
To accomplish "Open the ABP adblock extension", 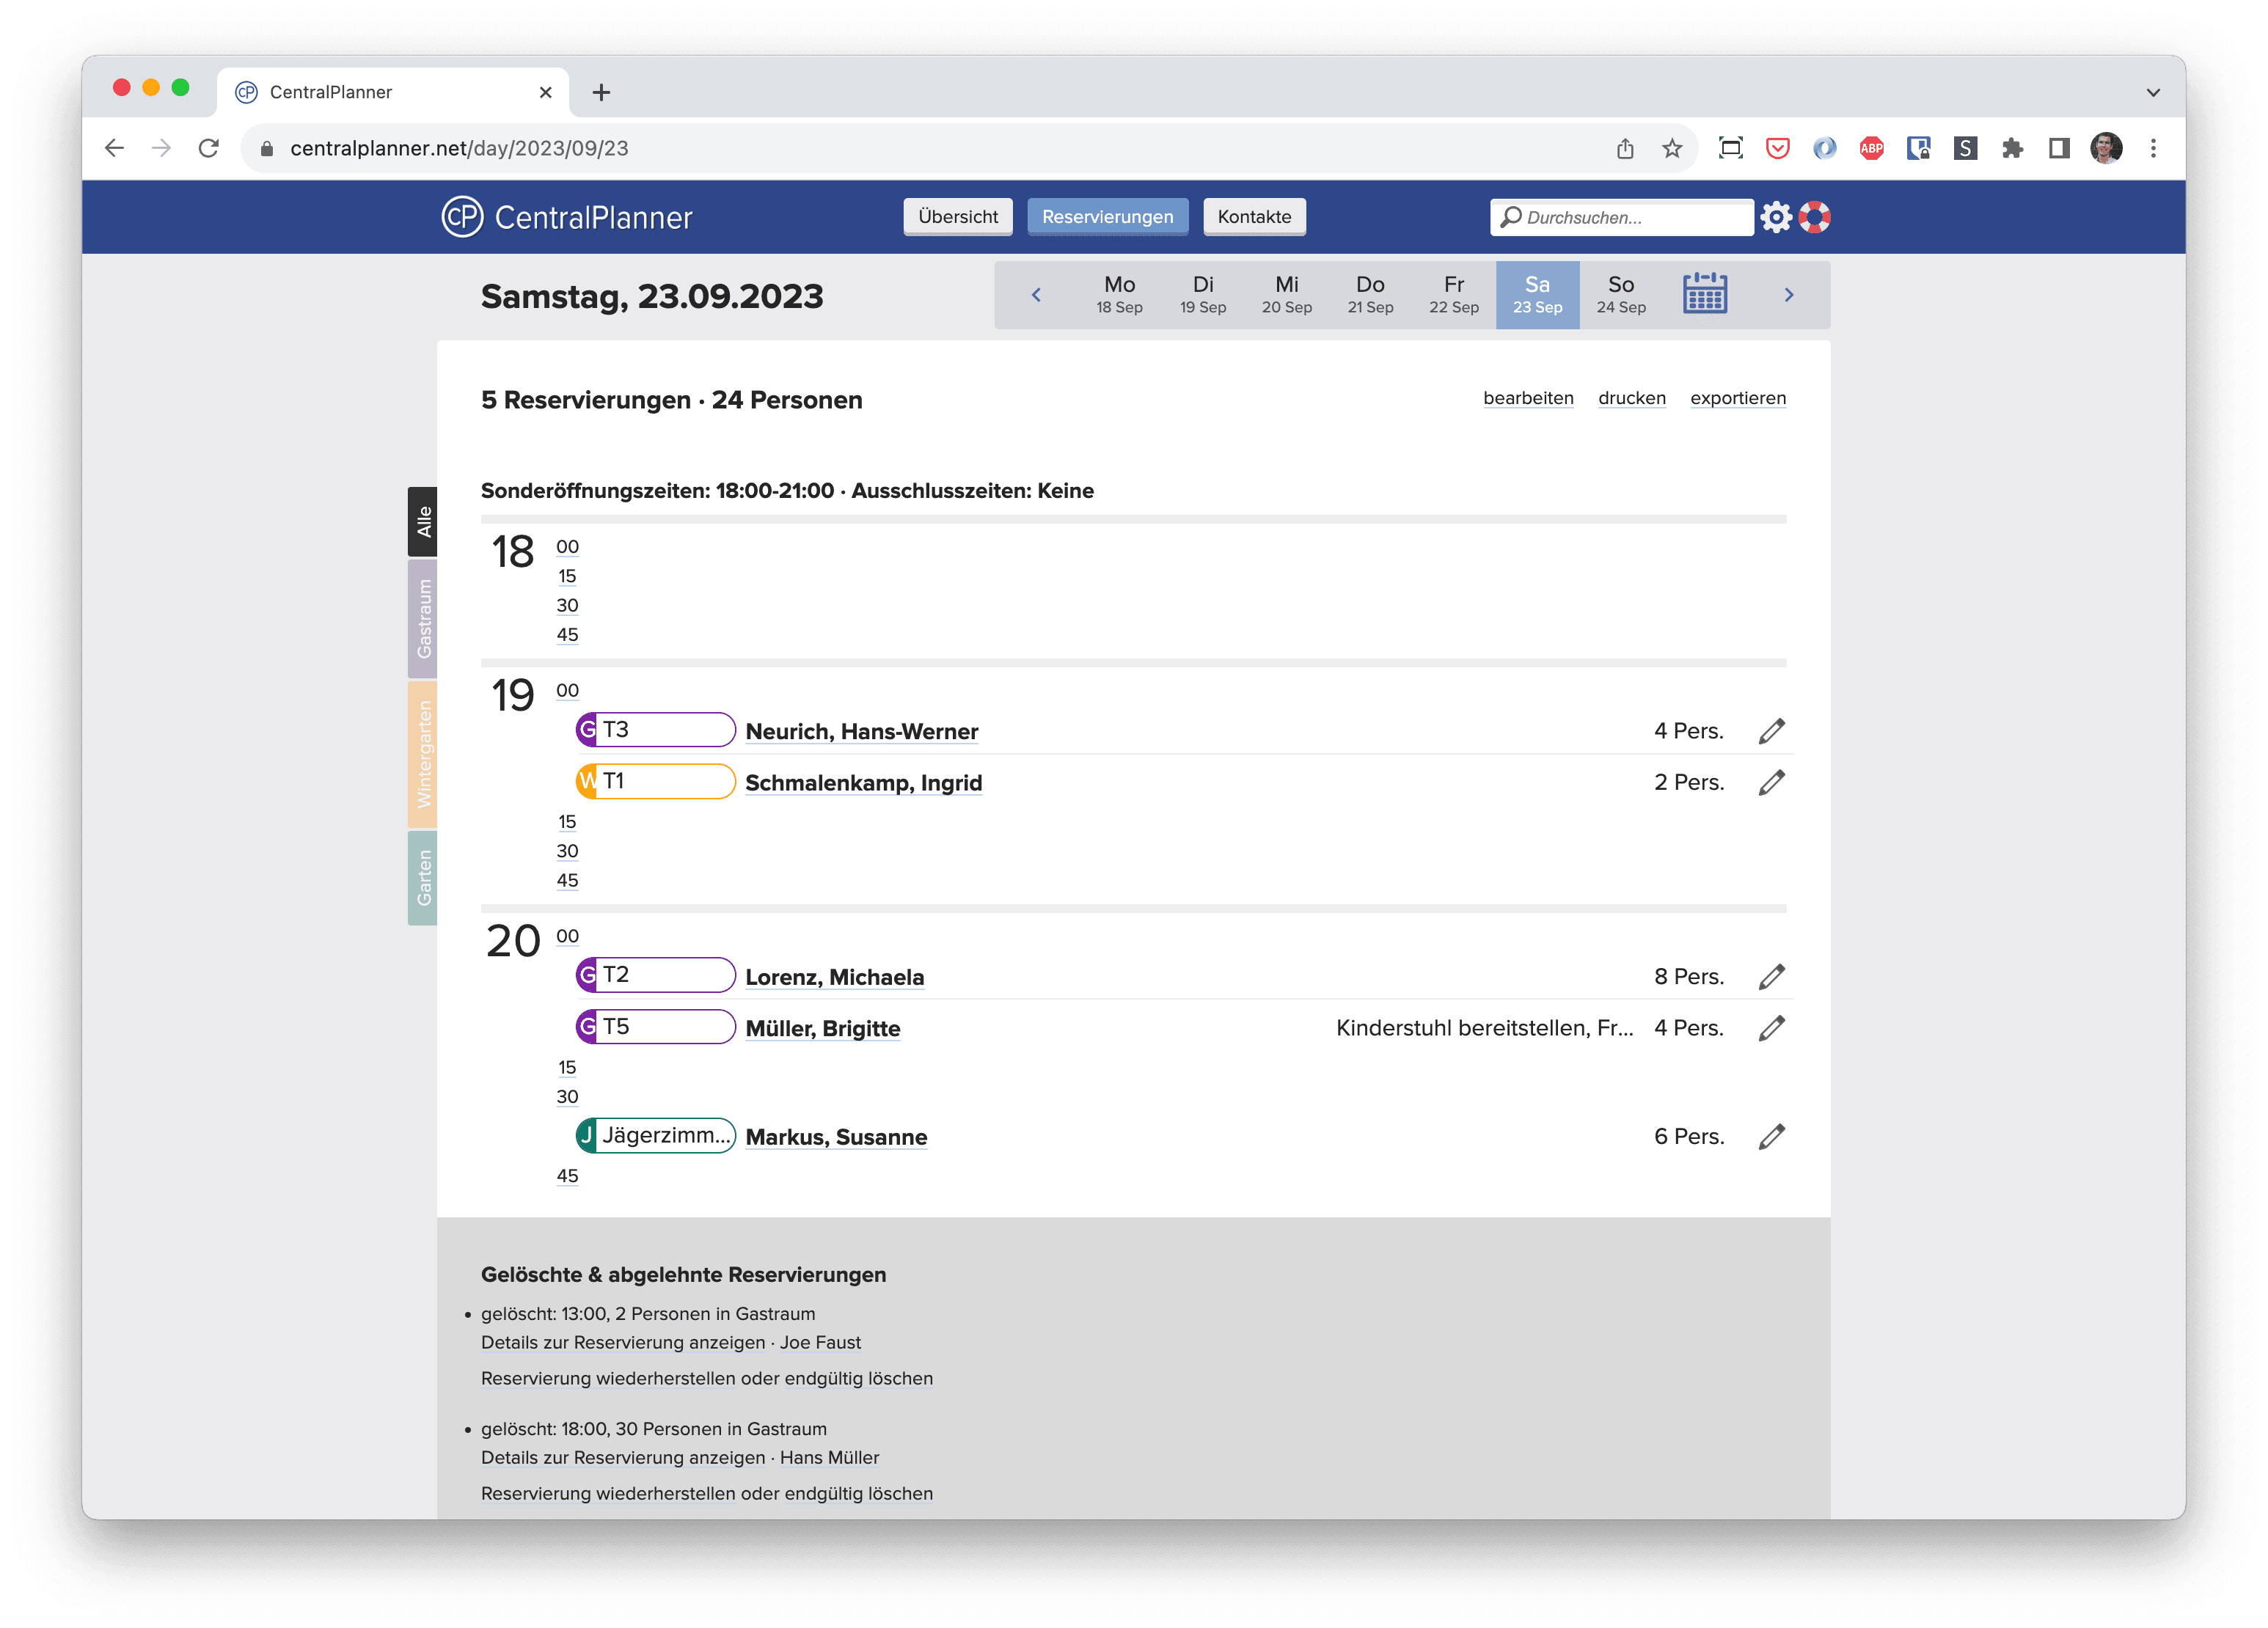I will (1871, 148).
